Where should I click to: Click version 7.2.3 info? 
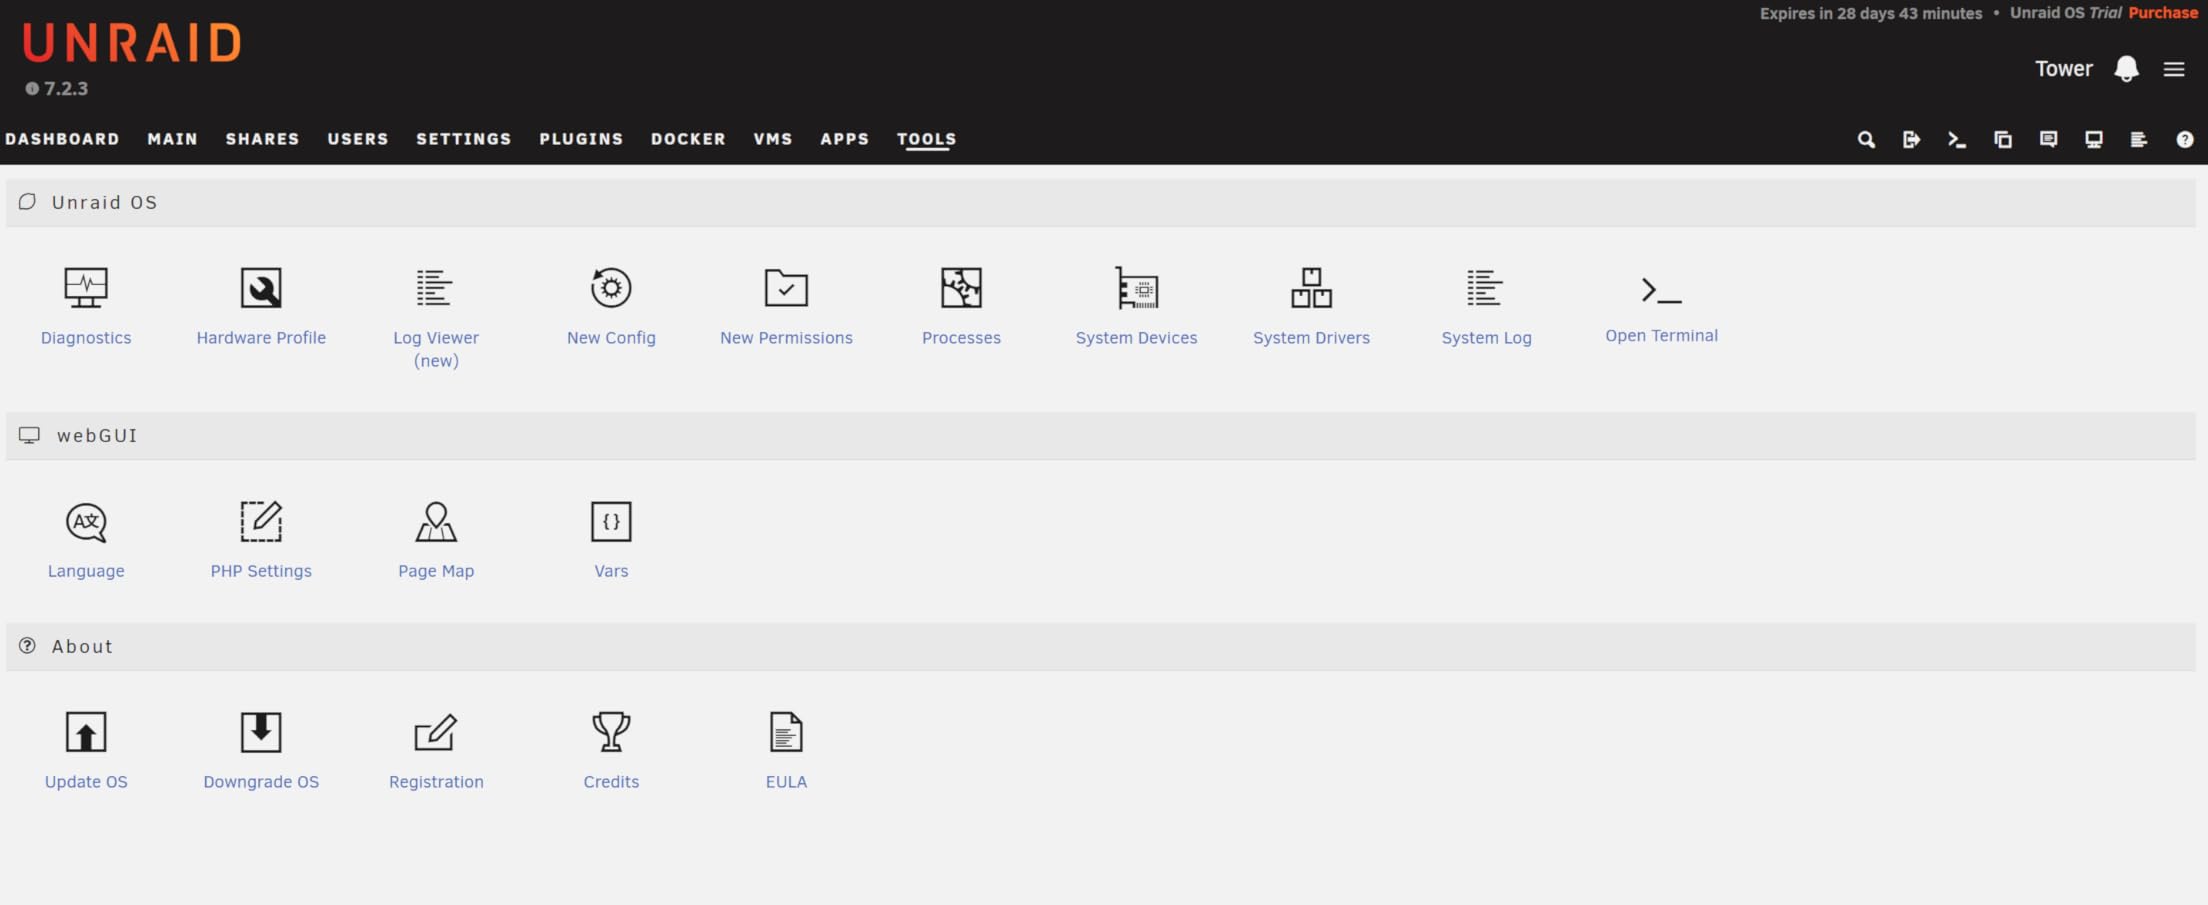(x=57, y=88)
